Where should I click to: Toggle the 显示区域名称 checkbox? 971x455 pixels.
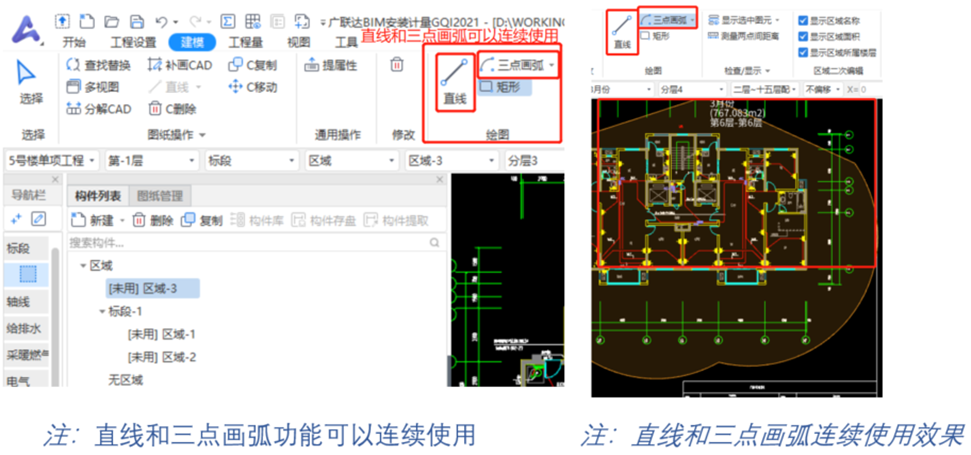tap(803, 20)
